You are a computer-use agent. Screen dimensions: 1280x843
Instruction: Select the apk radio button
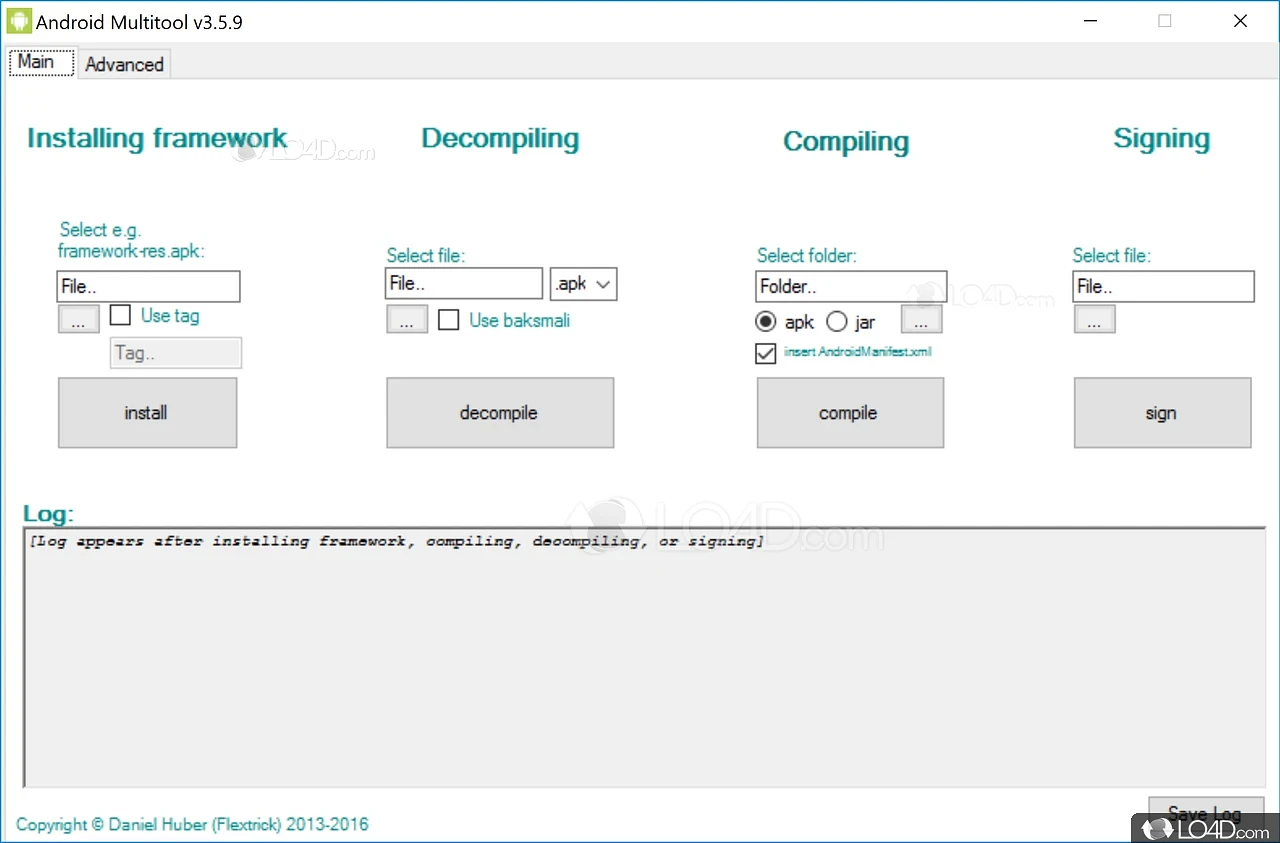[x=766, y=322]
